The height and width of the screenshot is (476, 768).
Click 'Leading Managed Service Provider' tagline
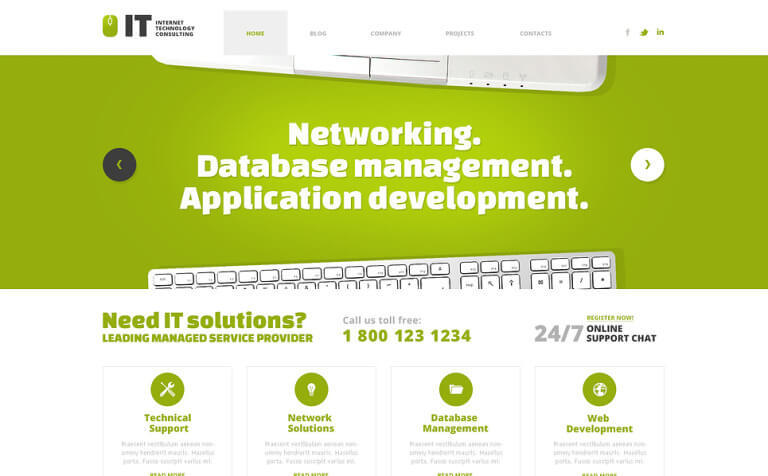(207, 338)
